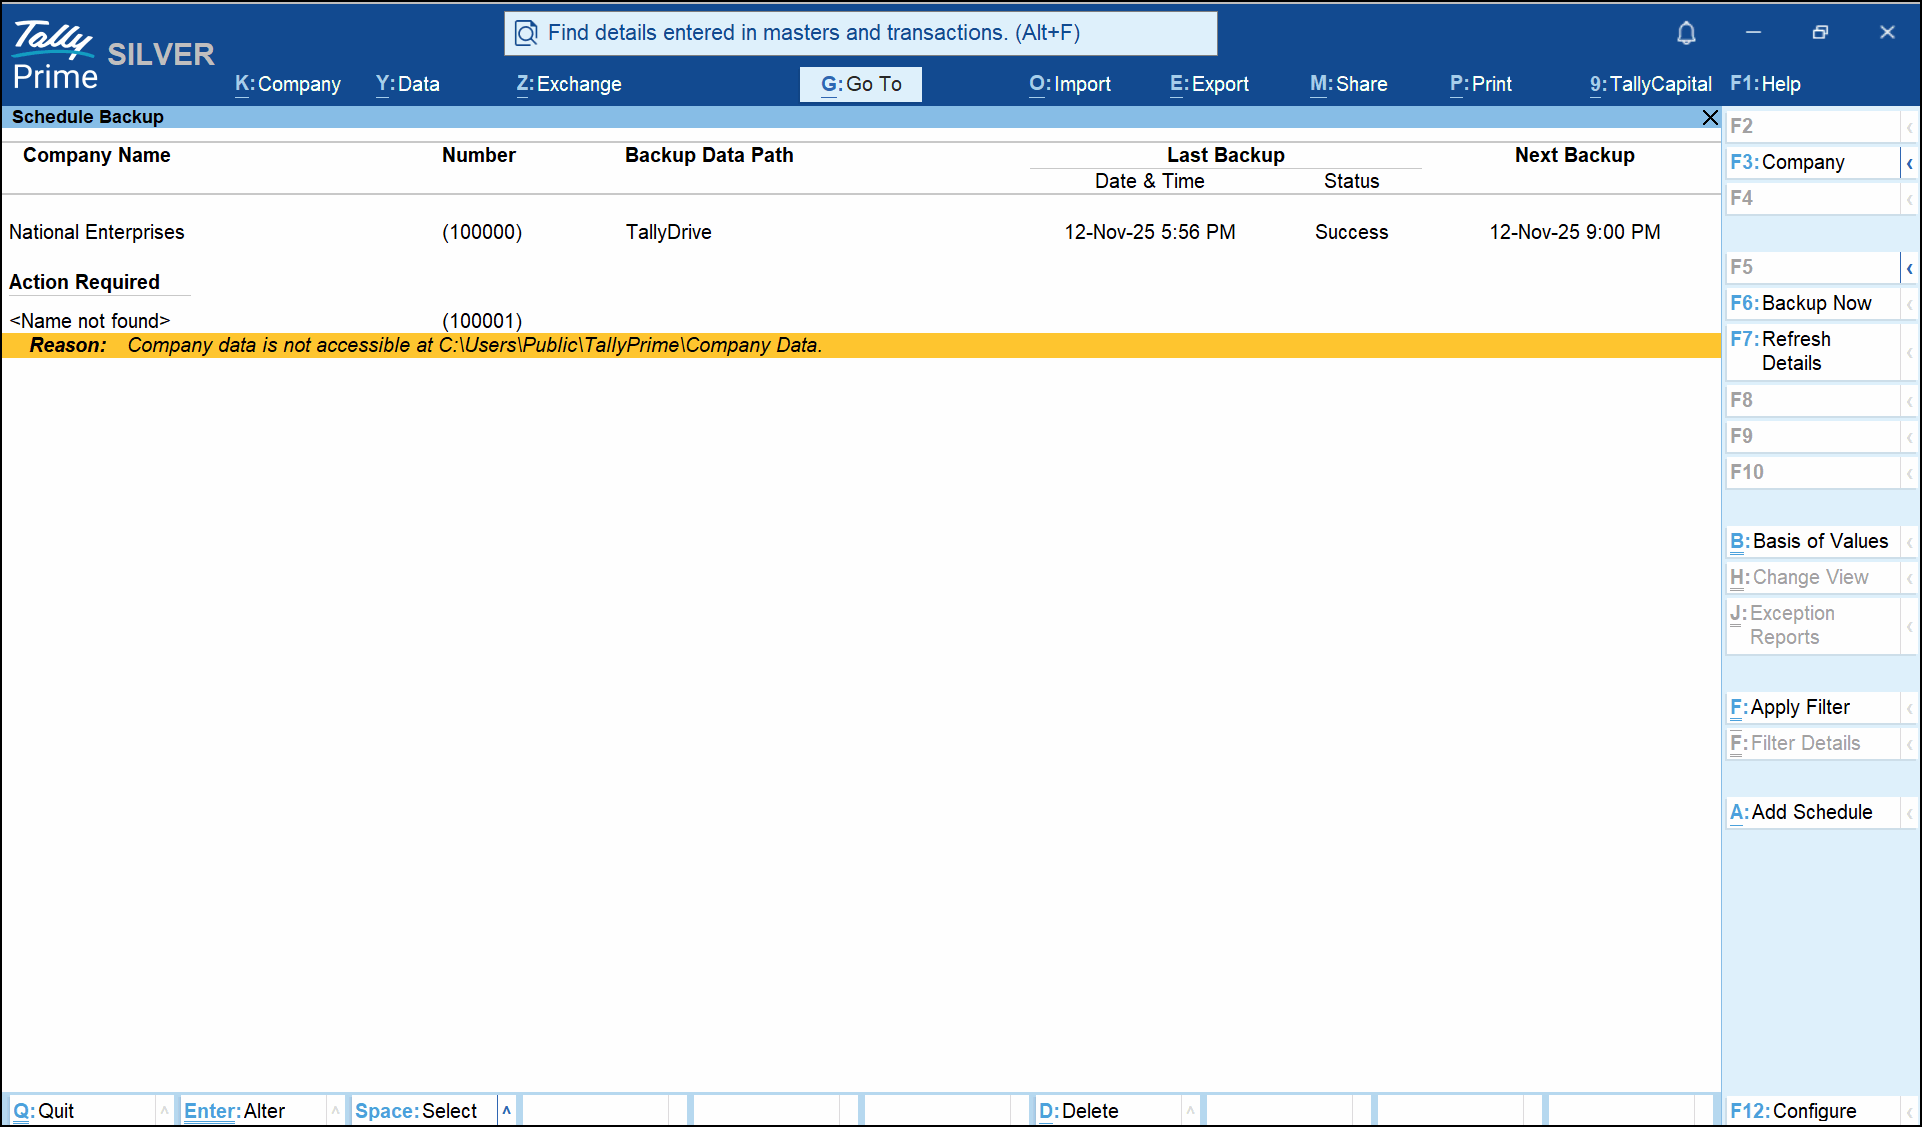
Task: Click inside the Find details search field
Action: [860, 33]
